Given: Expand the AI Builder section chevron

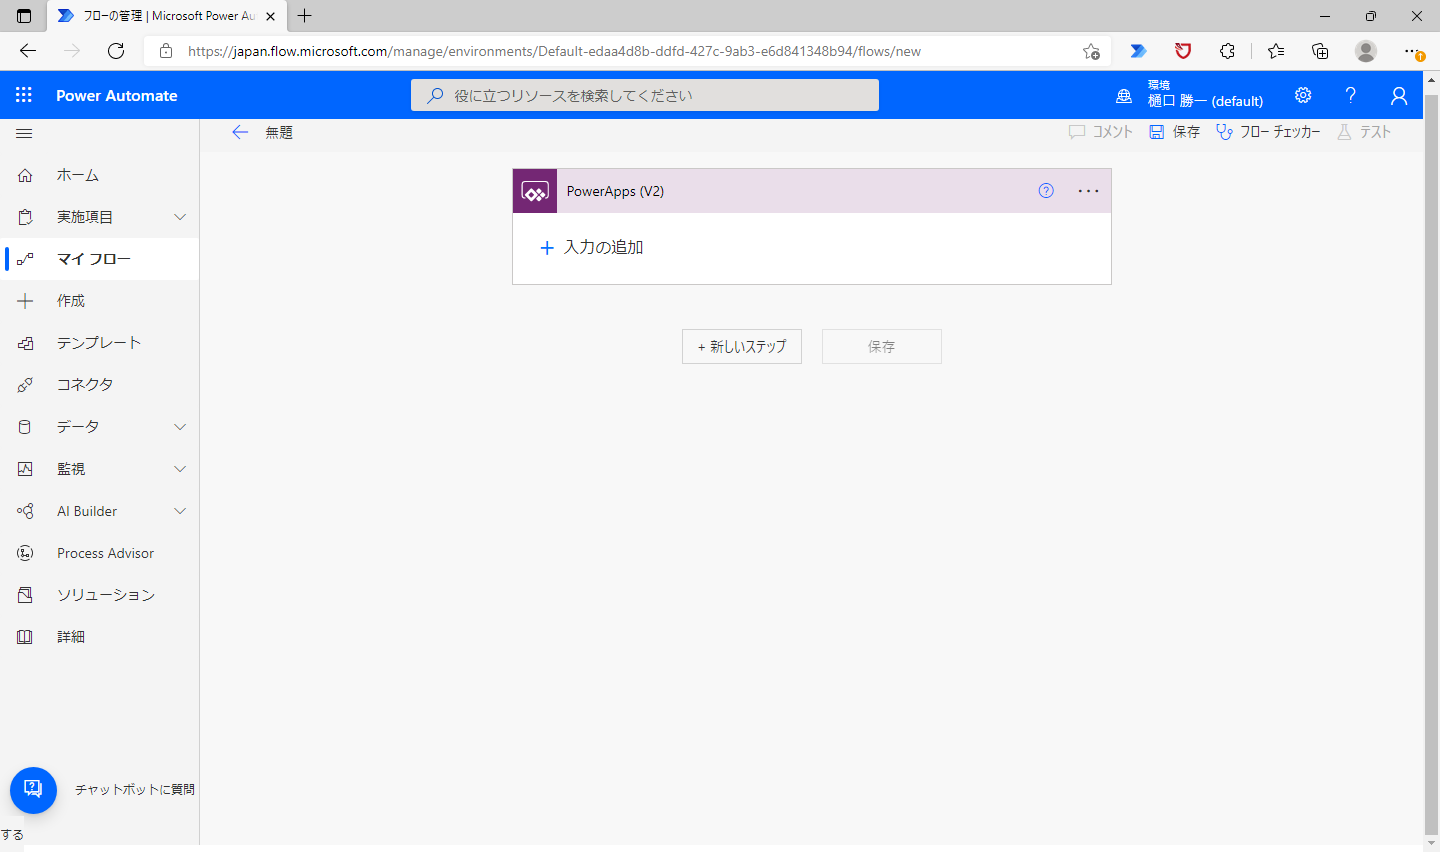Looking at the screenshot, I should [x=180, y=511].
